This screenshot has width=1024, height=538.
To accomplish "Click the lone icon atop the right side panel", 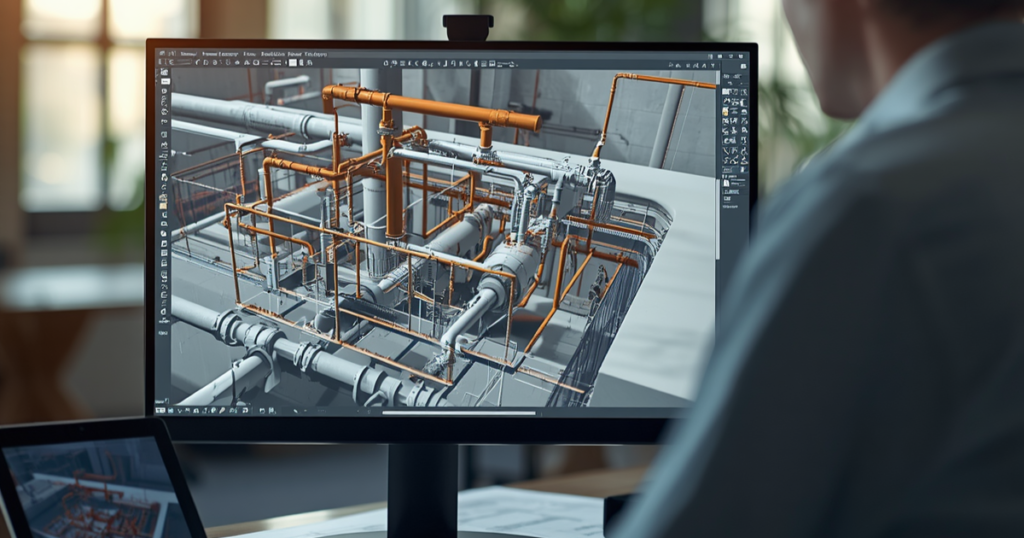I will click(x=743, y=66).
